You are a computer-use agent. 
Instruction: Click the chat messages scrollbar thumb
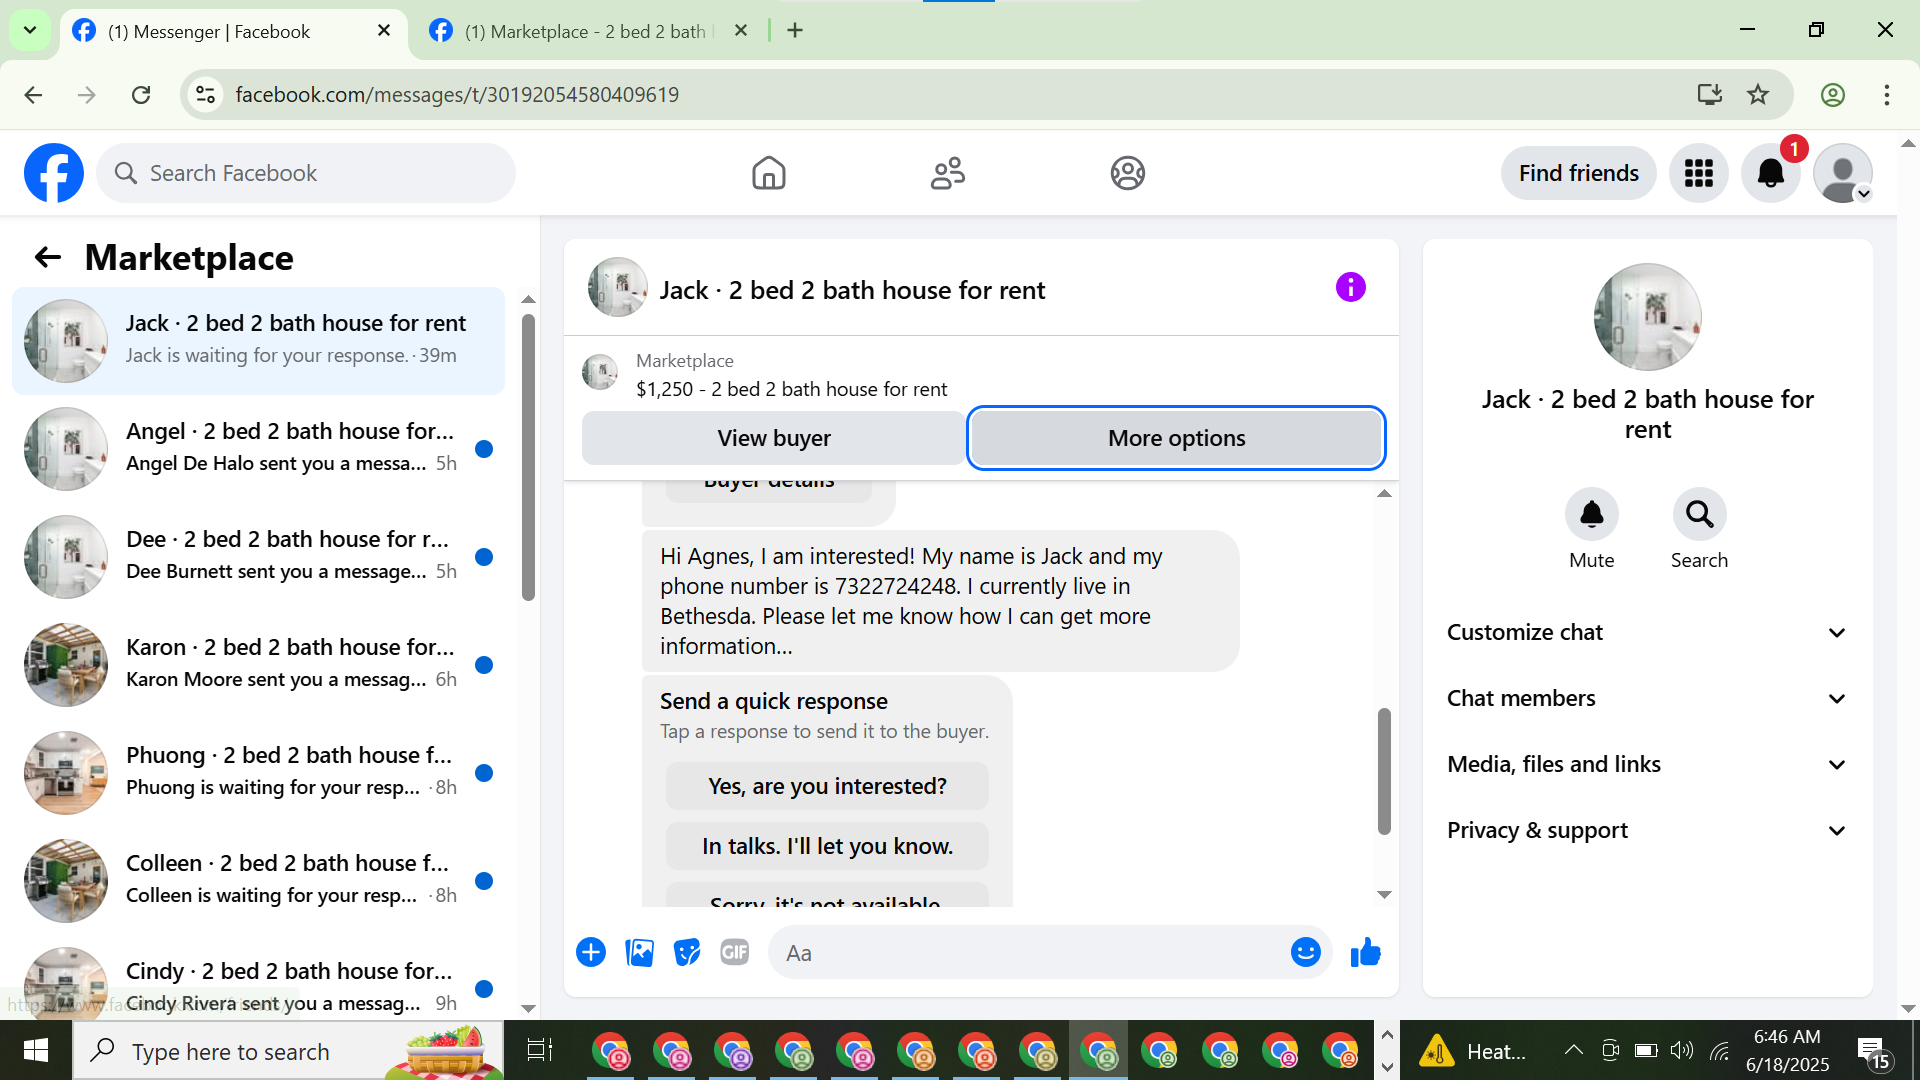[1384, 771]
